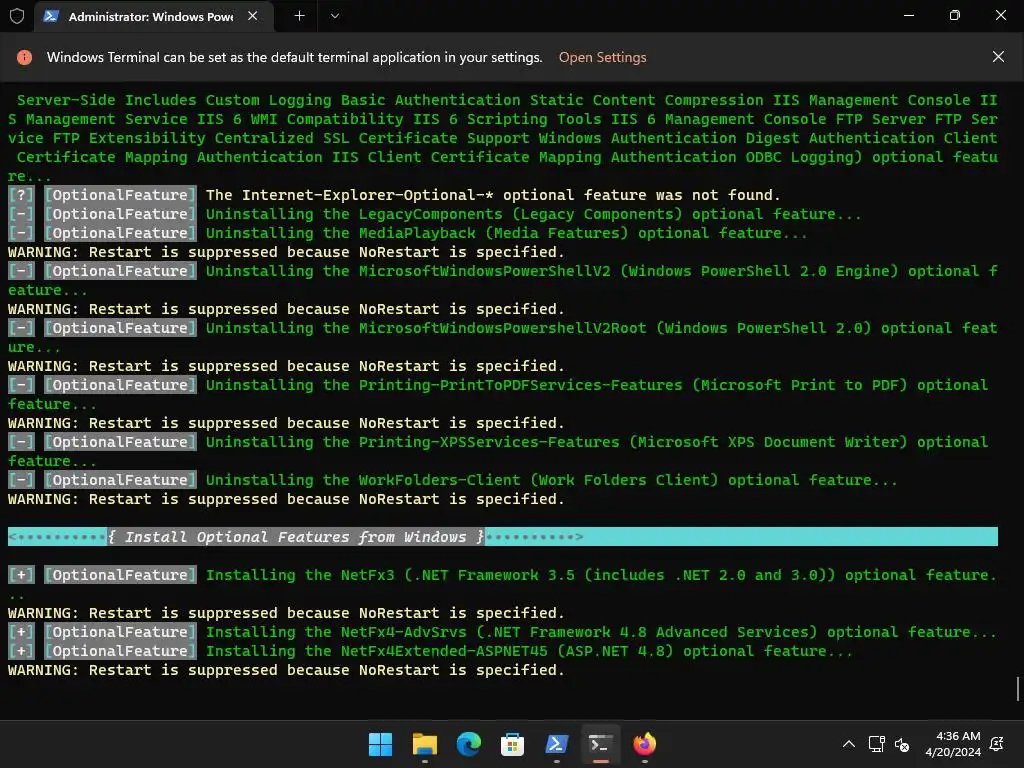This screenshot has width=1024, height=768.
Task: Restore down the Windows Terminal window
Action: tap(955, 15)
